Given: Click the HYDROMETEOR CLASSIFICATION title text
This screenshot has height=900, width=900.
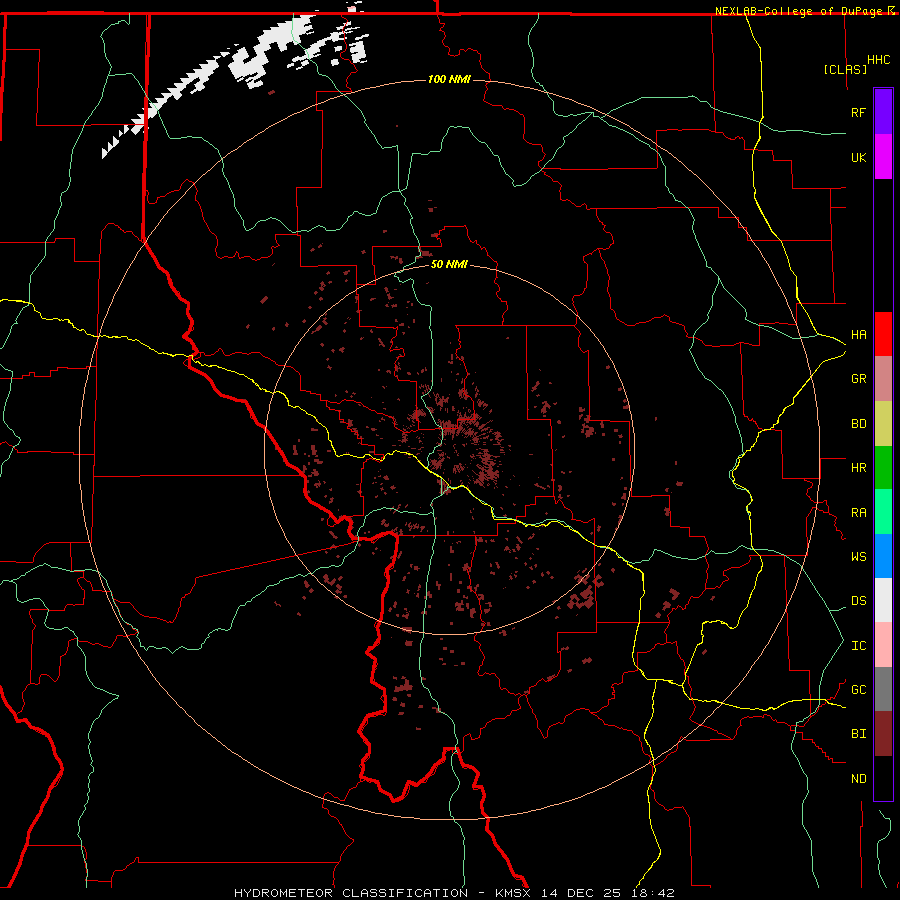Looking at the screenshot, I should click(x=351, y=893).
